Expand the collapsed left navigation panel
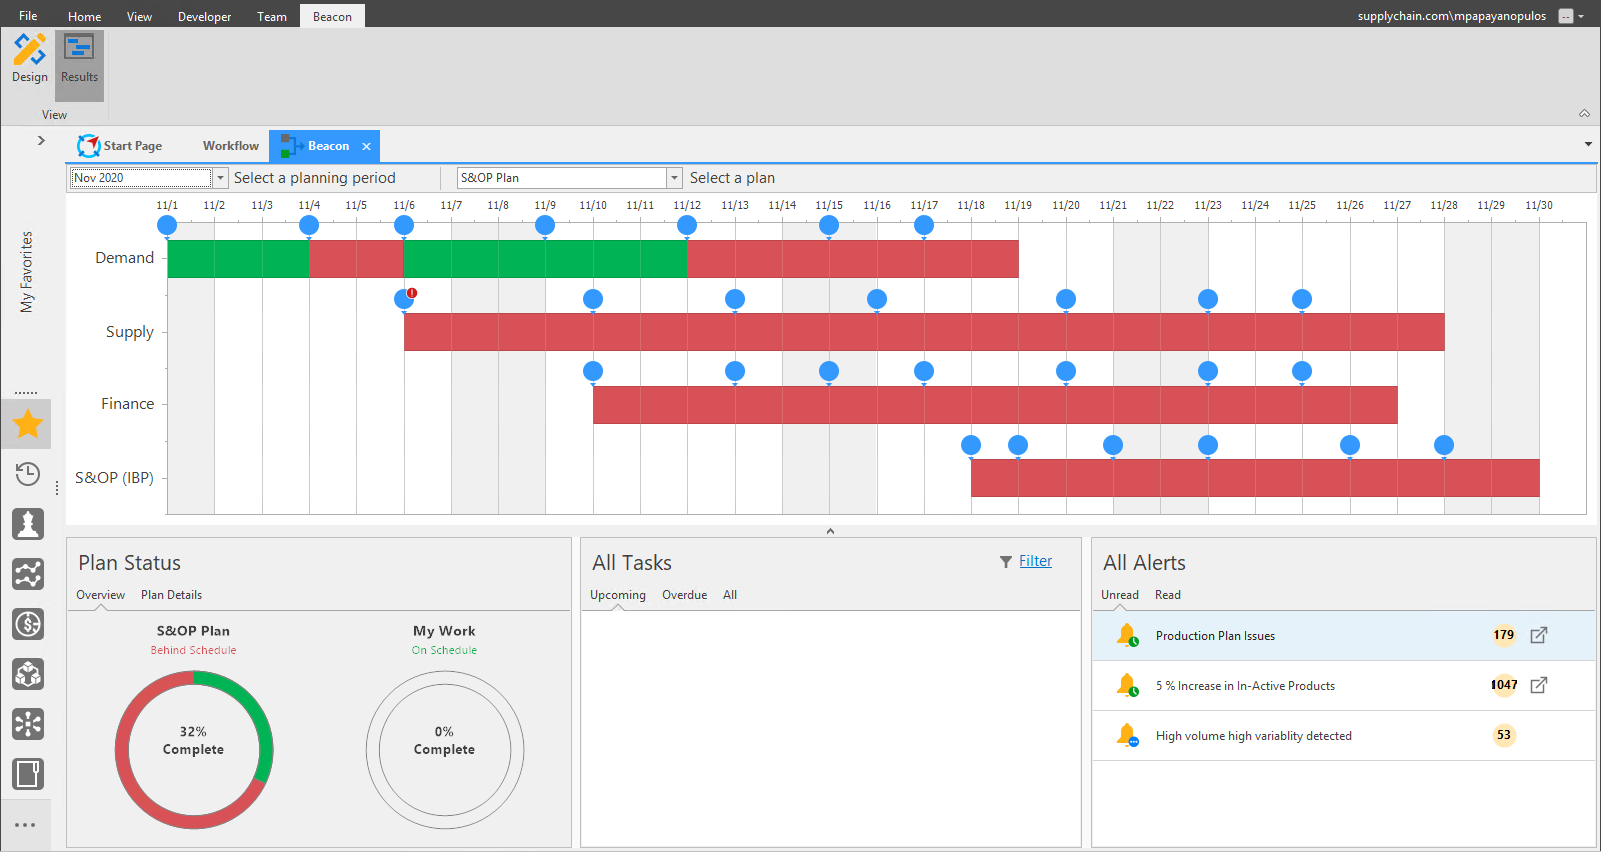 (x=41, y=140)
